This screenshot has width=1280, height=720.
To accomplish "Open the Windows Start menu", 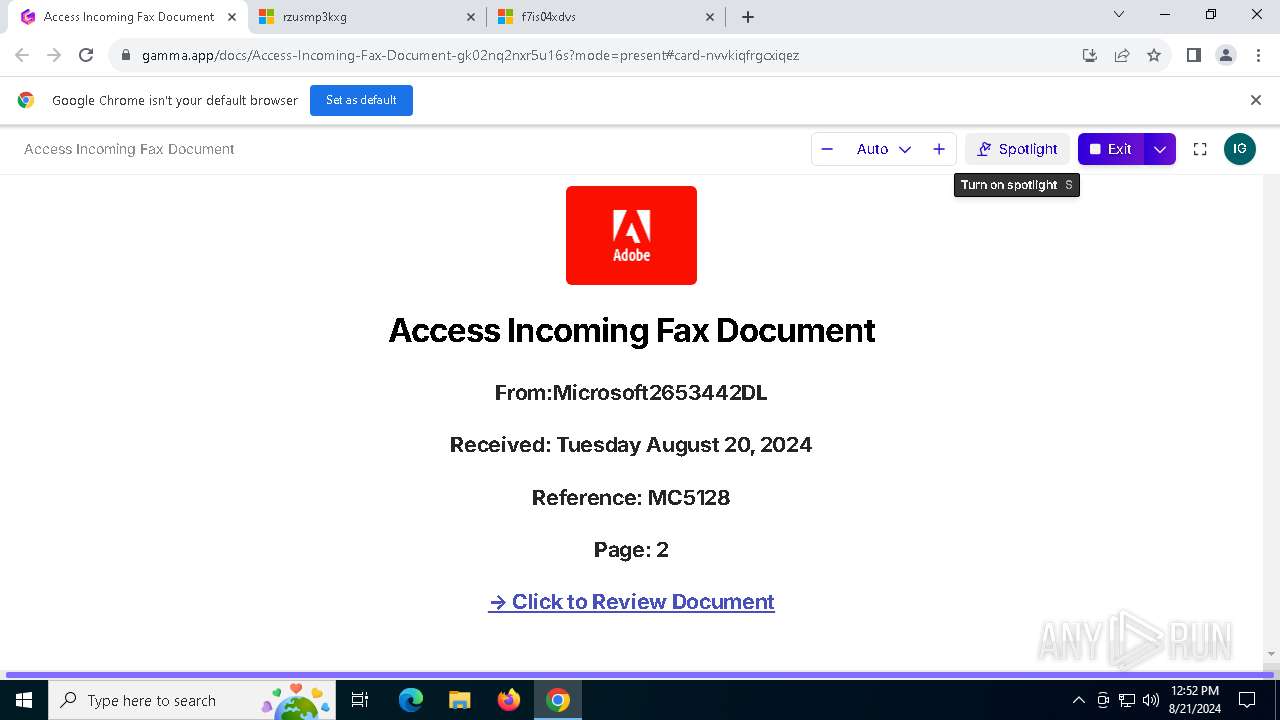I will tap(23, 700).
